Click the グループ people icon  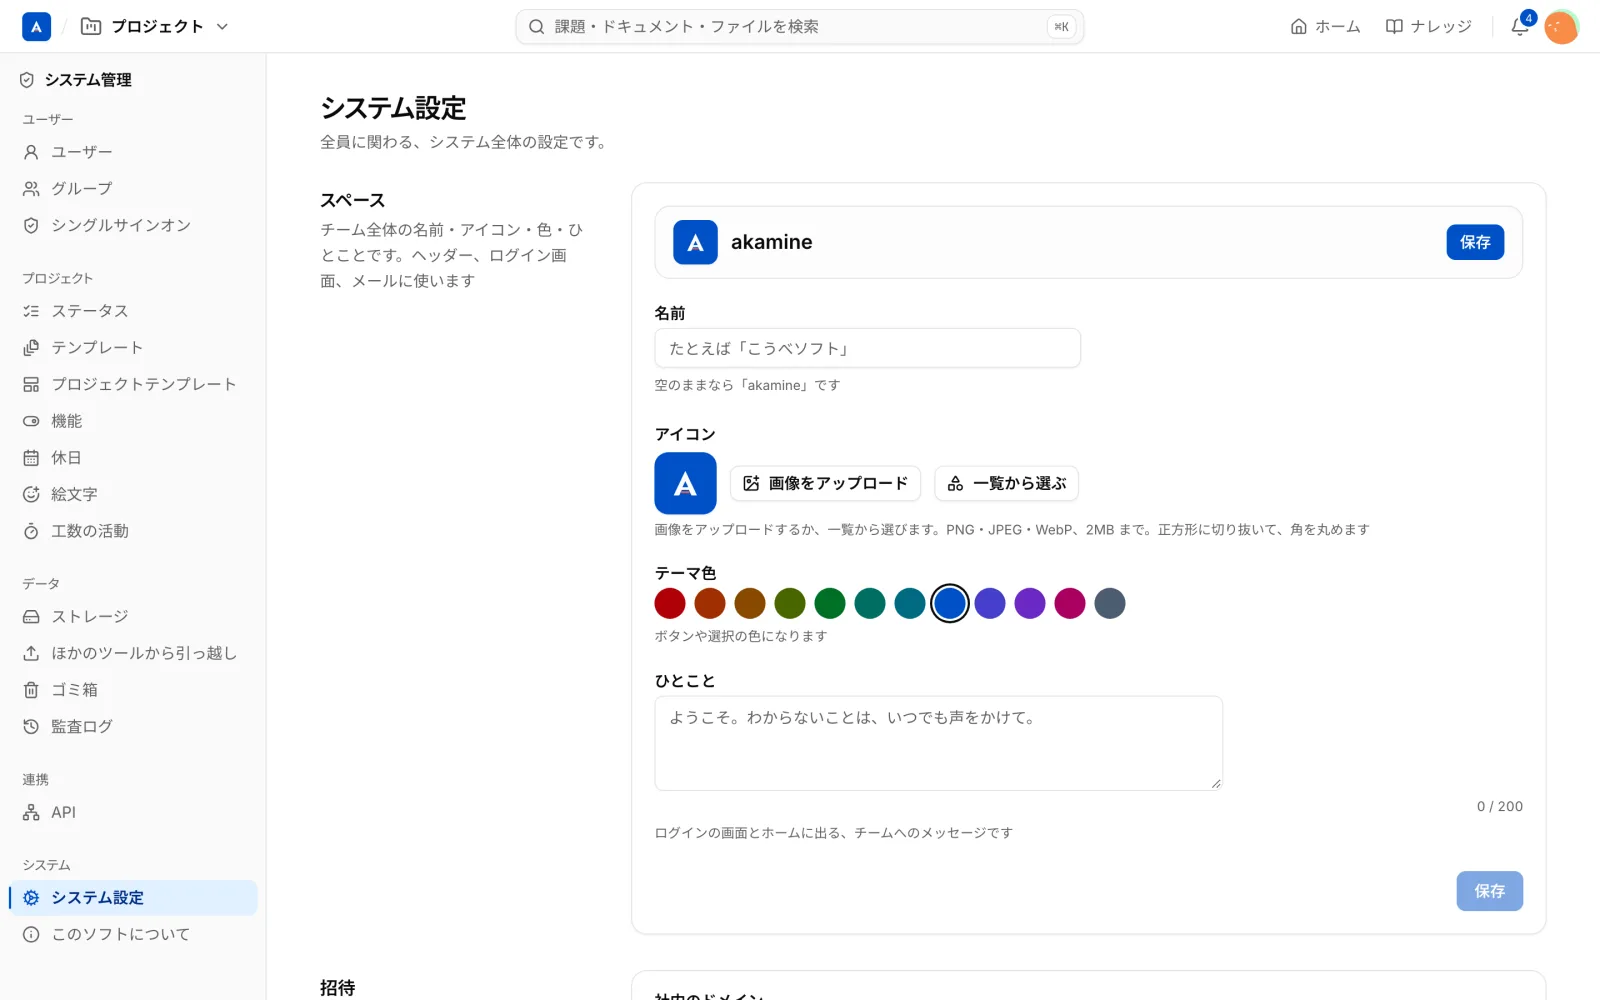[x=31, y=189]
